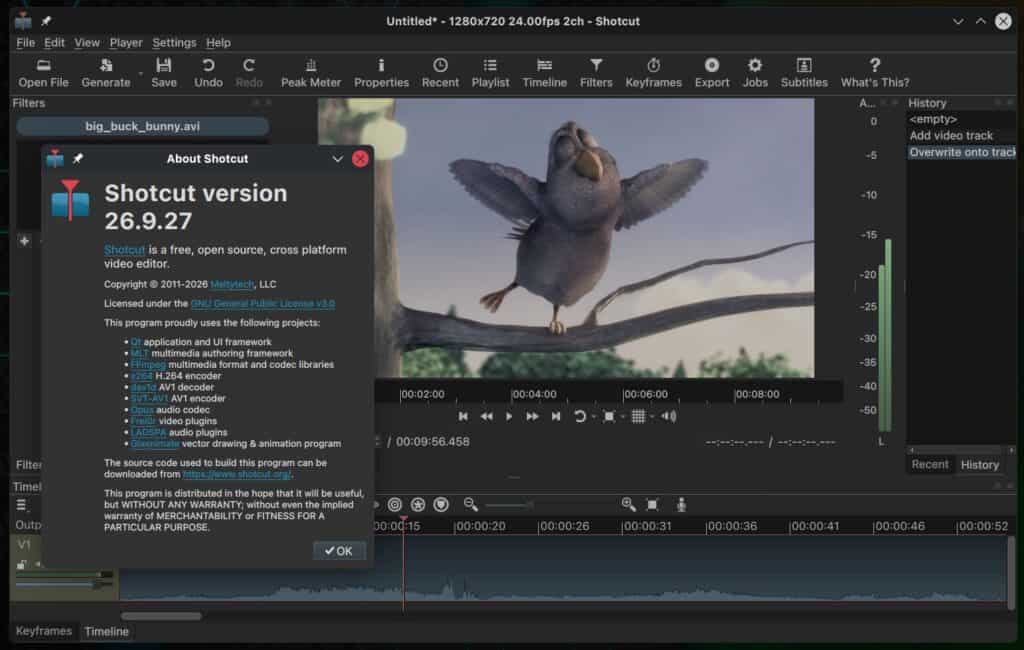Image resolution: width=1024 pixels, height=650 pixels.
Task: Open the FFmpeg project link
Action: click(x=148, y=364)
